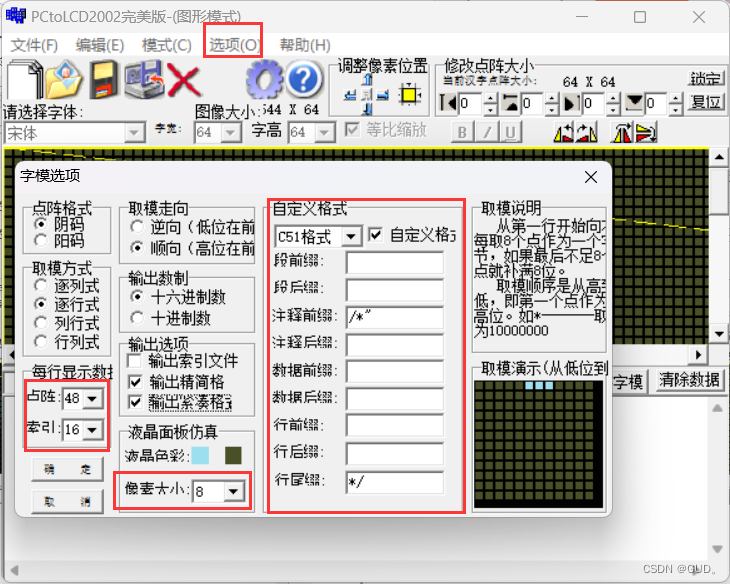
Task: Click the blue question mark help icon
Action: [x=304, y=80]
